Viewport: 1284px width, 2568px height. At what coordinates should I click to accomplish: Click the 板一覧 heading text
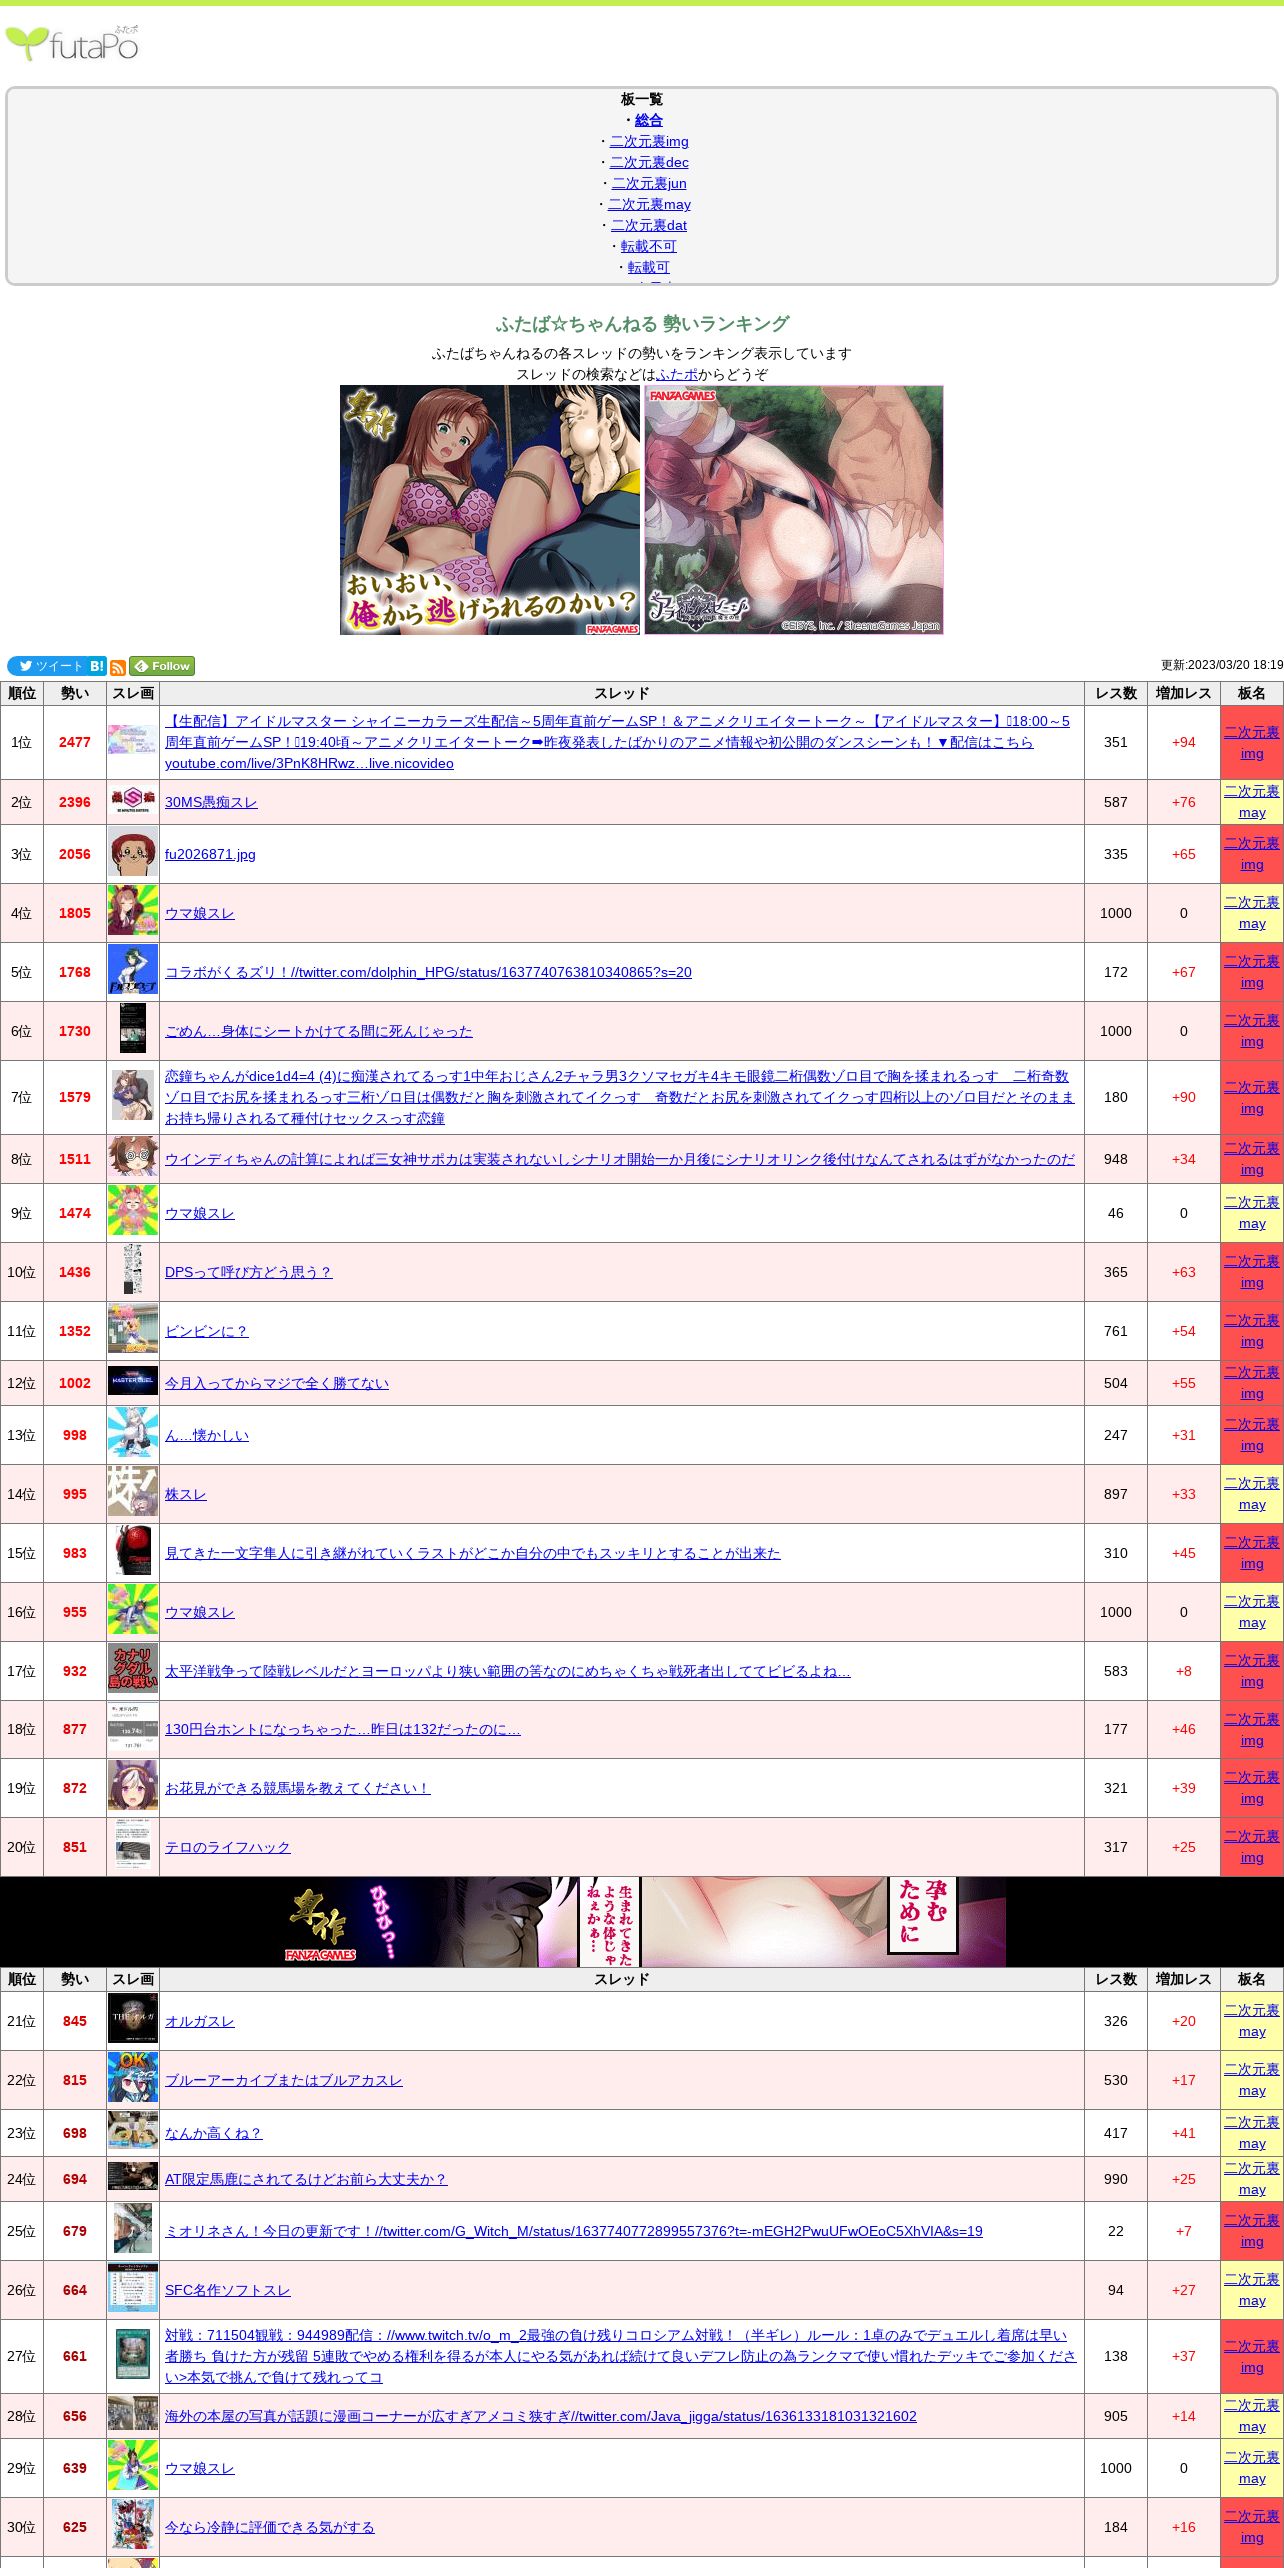click(642, 99)
